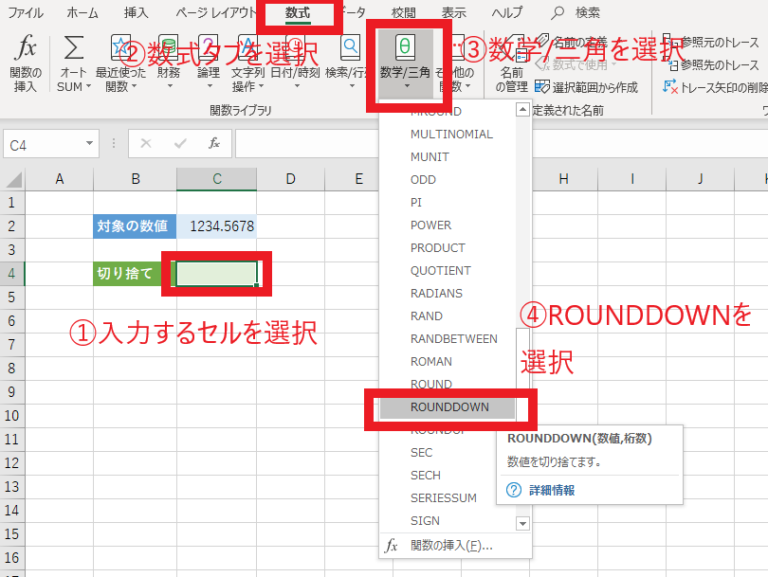
Task: Switch to the ページレイアウト tab
Action: (216, 13)
